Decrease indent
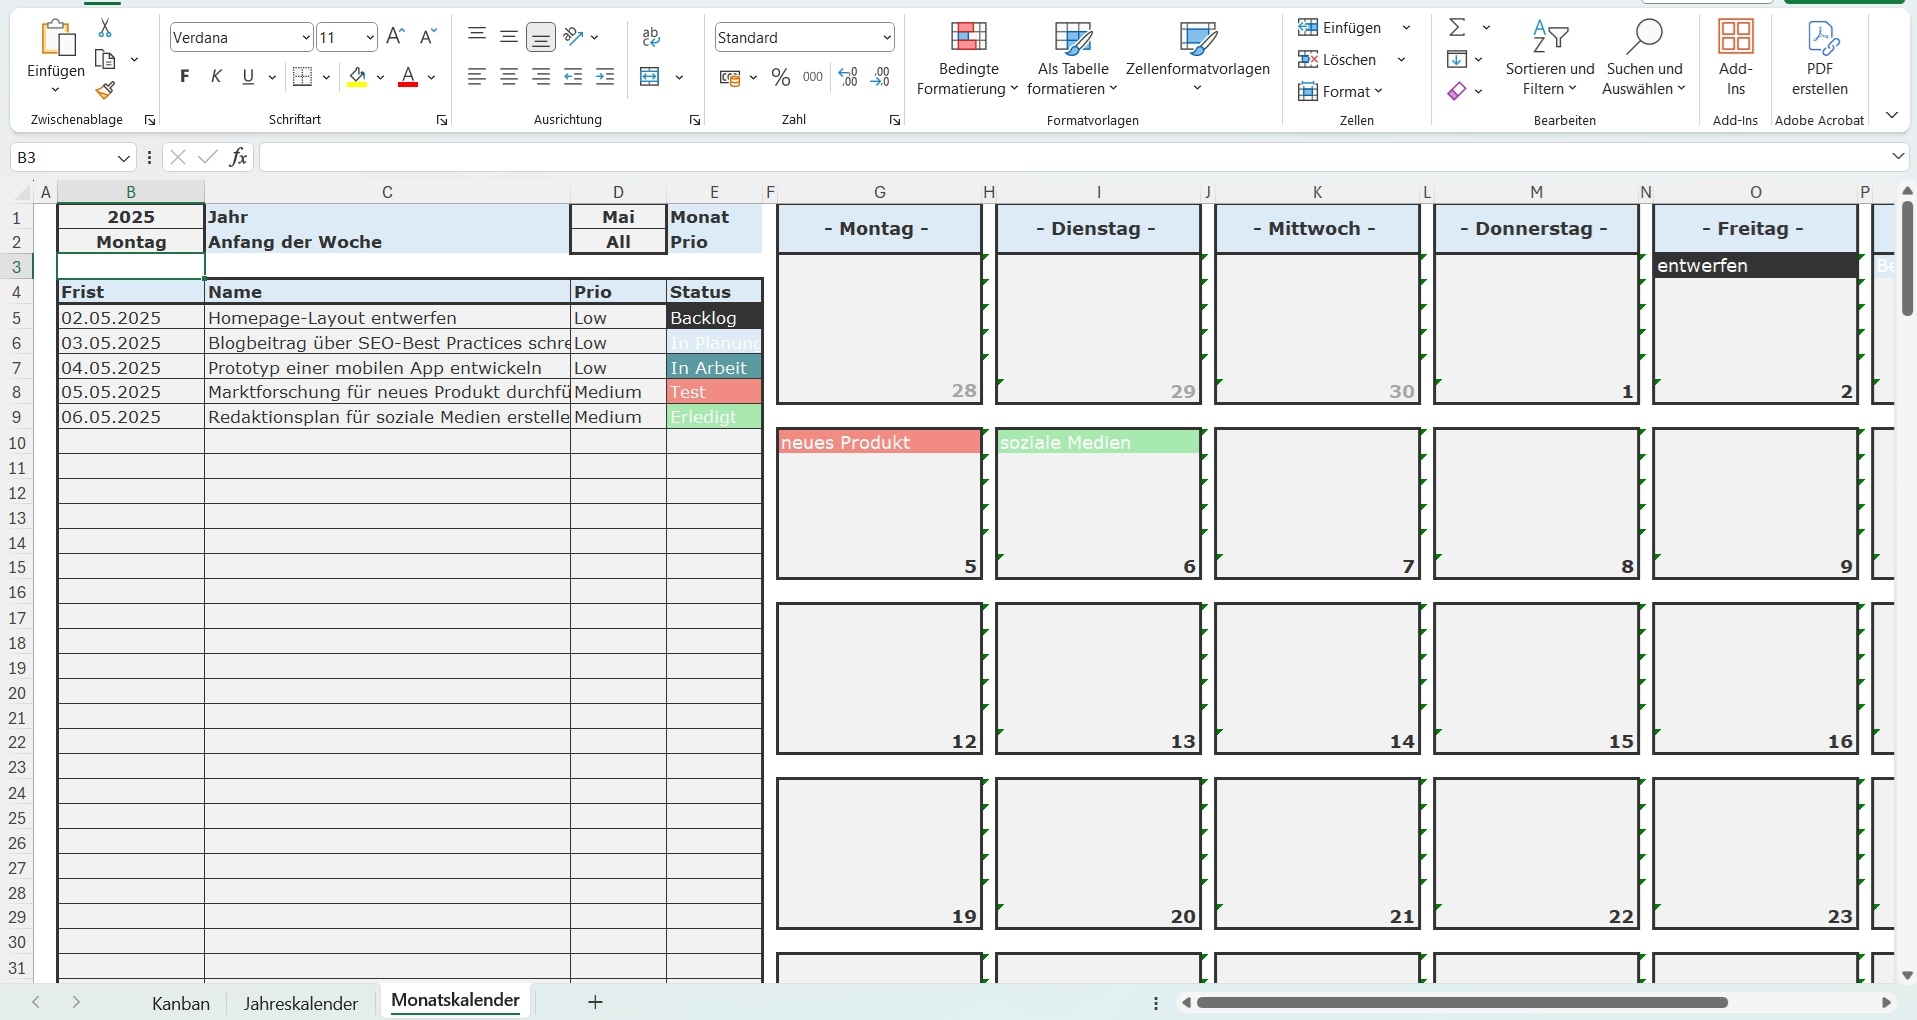 [x=573, y=77]
